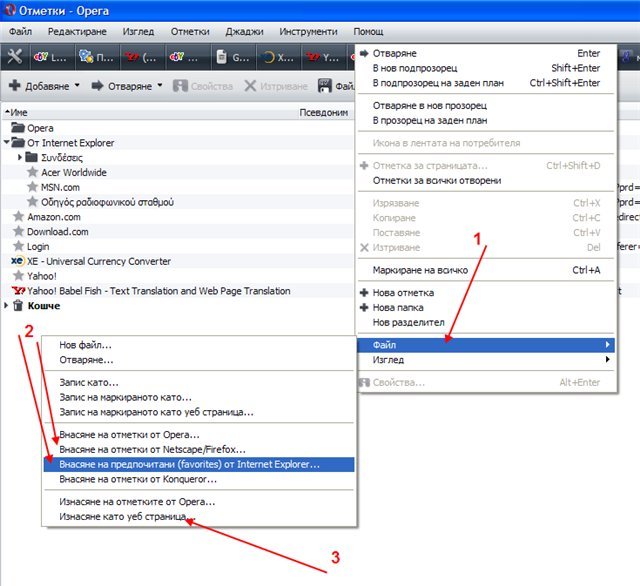Click the Συνδέσεις folder icon

(32, 157)
